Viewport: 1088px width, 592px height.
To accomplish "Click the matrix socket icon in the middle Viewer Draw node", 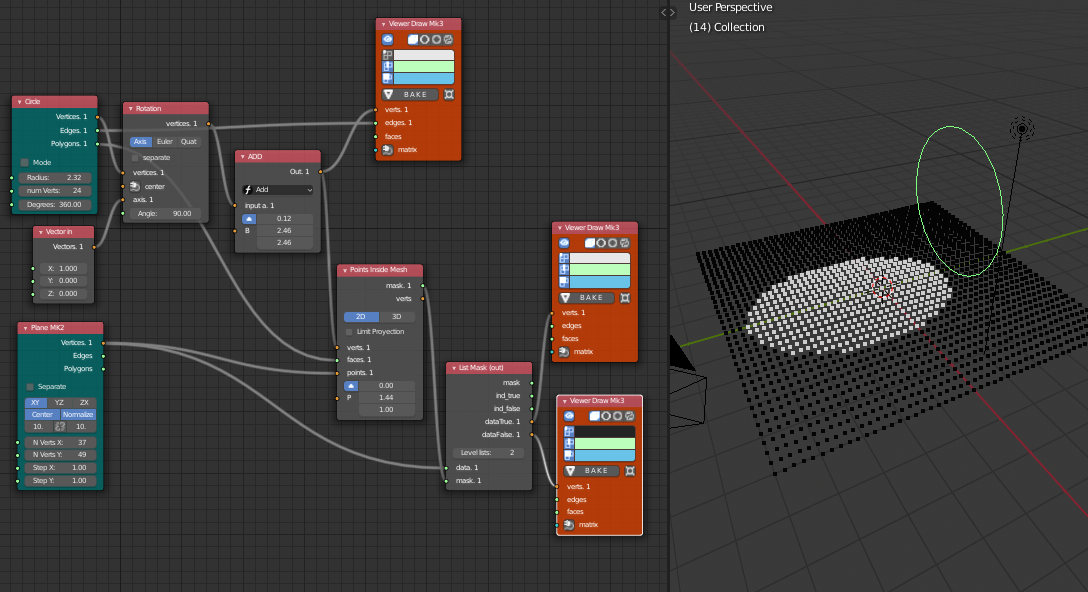I will point(564,352).
